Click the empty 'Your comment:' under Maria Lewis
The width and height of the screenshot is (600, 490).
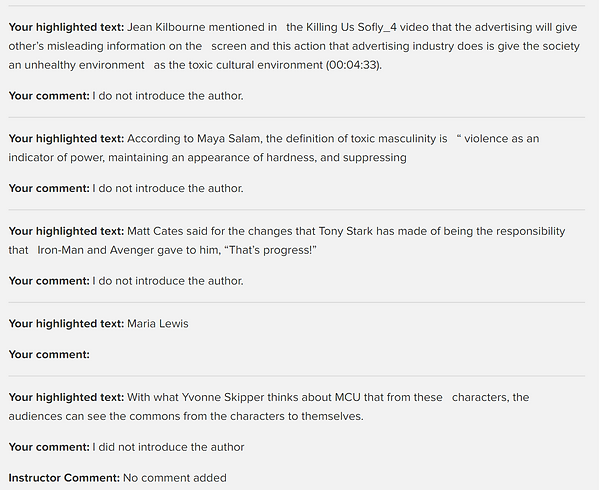pyautogui.click(x=49, y=355)
